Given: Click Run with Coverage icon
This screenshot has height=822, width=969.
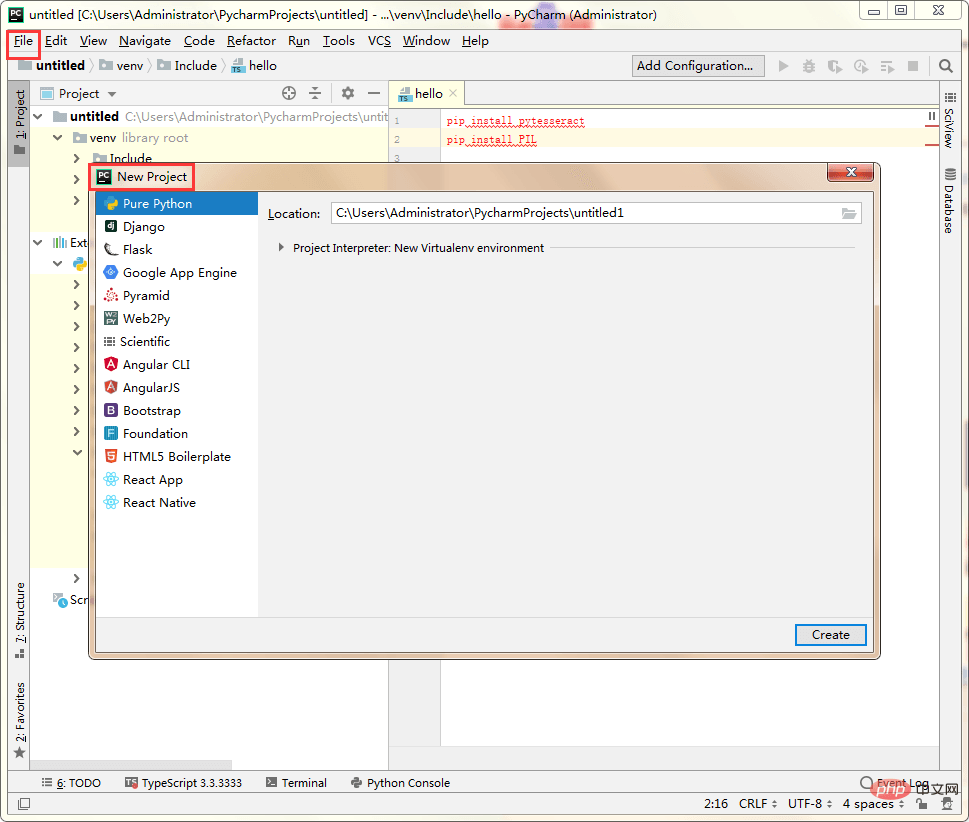Looking at the screenshot, I should tap(834, 66).
